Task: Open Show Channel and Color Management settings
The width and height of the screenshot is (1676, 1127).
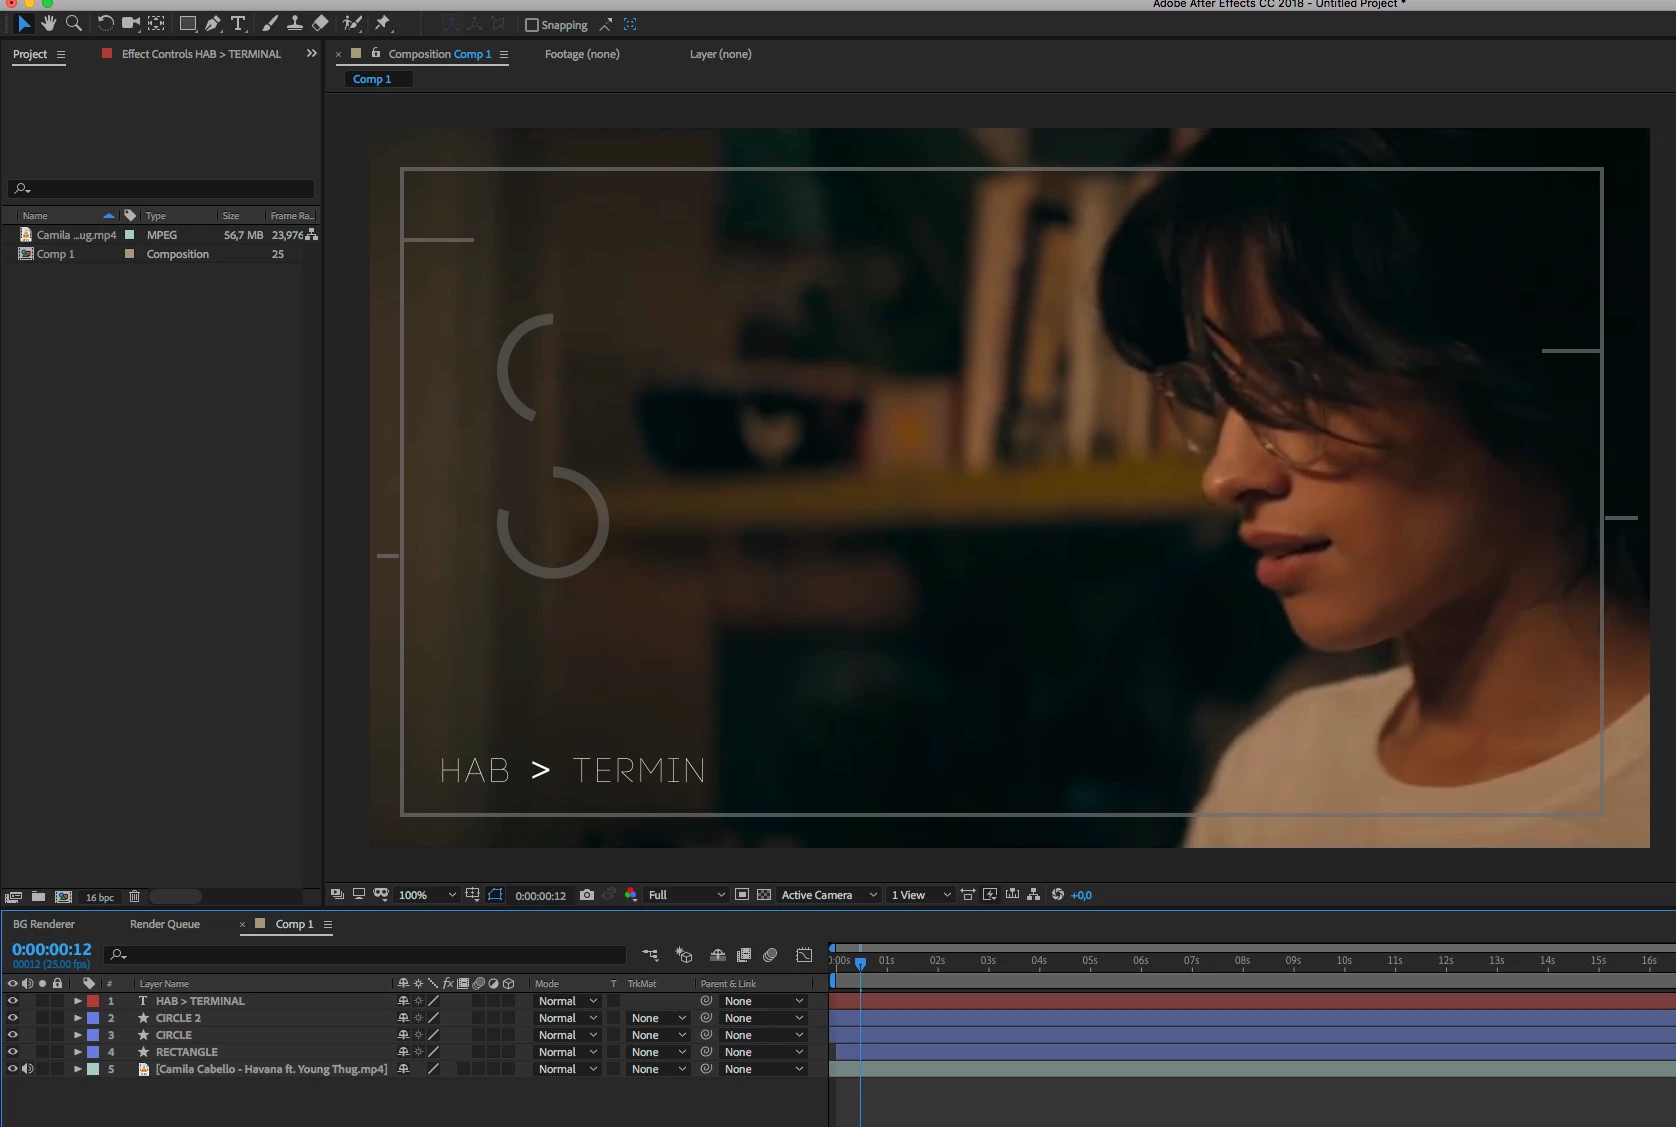Action: [x=631, y=895]
